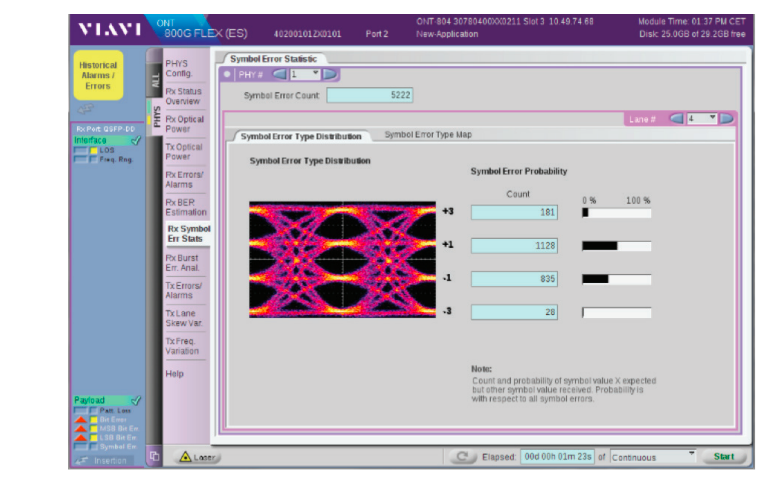Viewport: 784px width, 488px height.
Task: Open Tx Freq. Variation page
Action: (x=182, y=346)
